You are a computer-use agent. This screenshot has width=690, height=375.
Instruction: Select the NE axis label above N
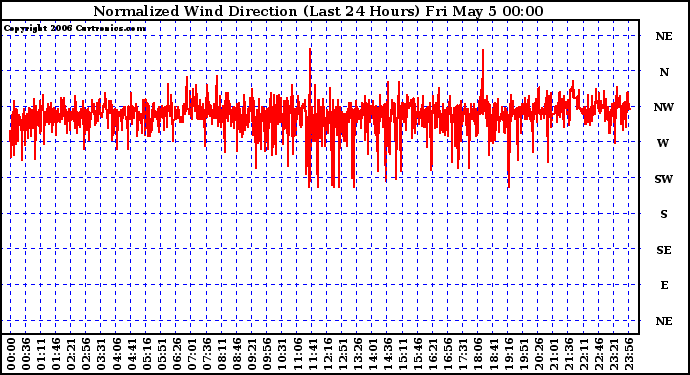click(664, 36)
